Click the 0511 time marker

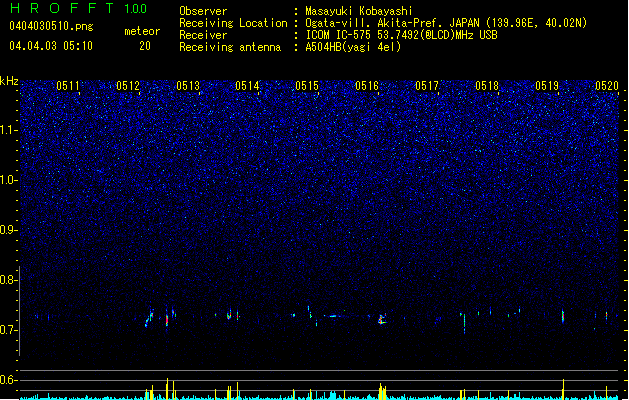point(68,86)
